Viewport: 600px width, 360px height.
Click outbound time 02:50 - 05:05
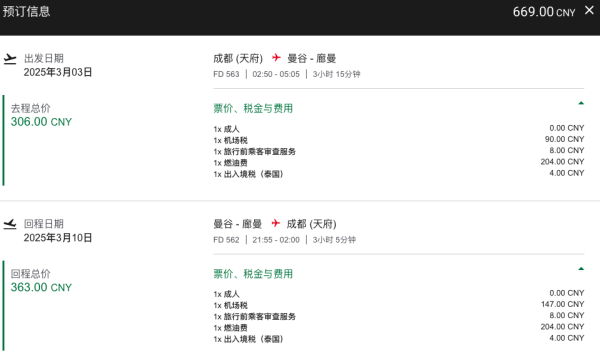(x=276, y=74)
